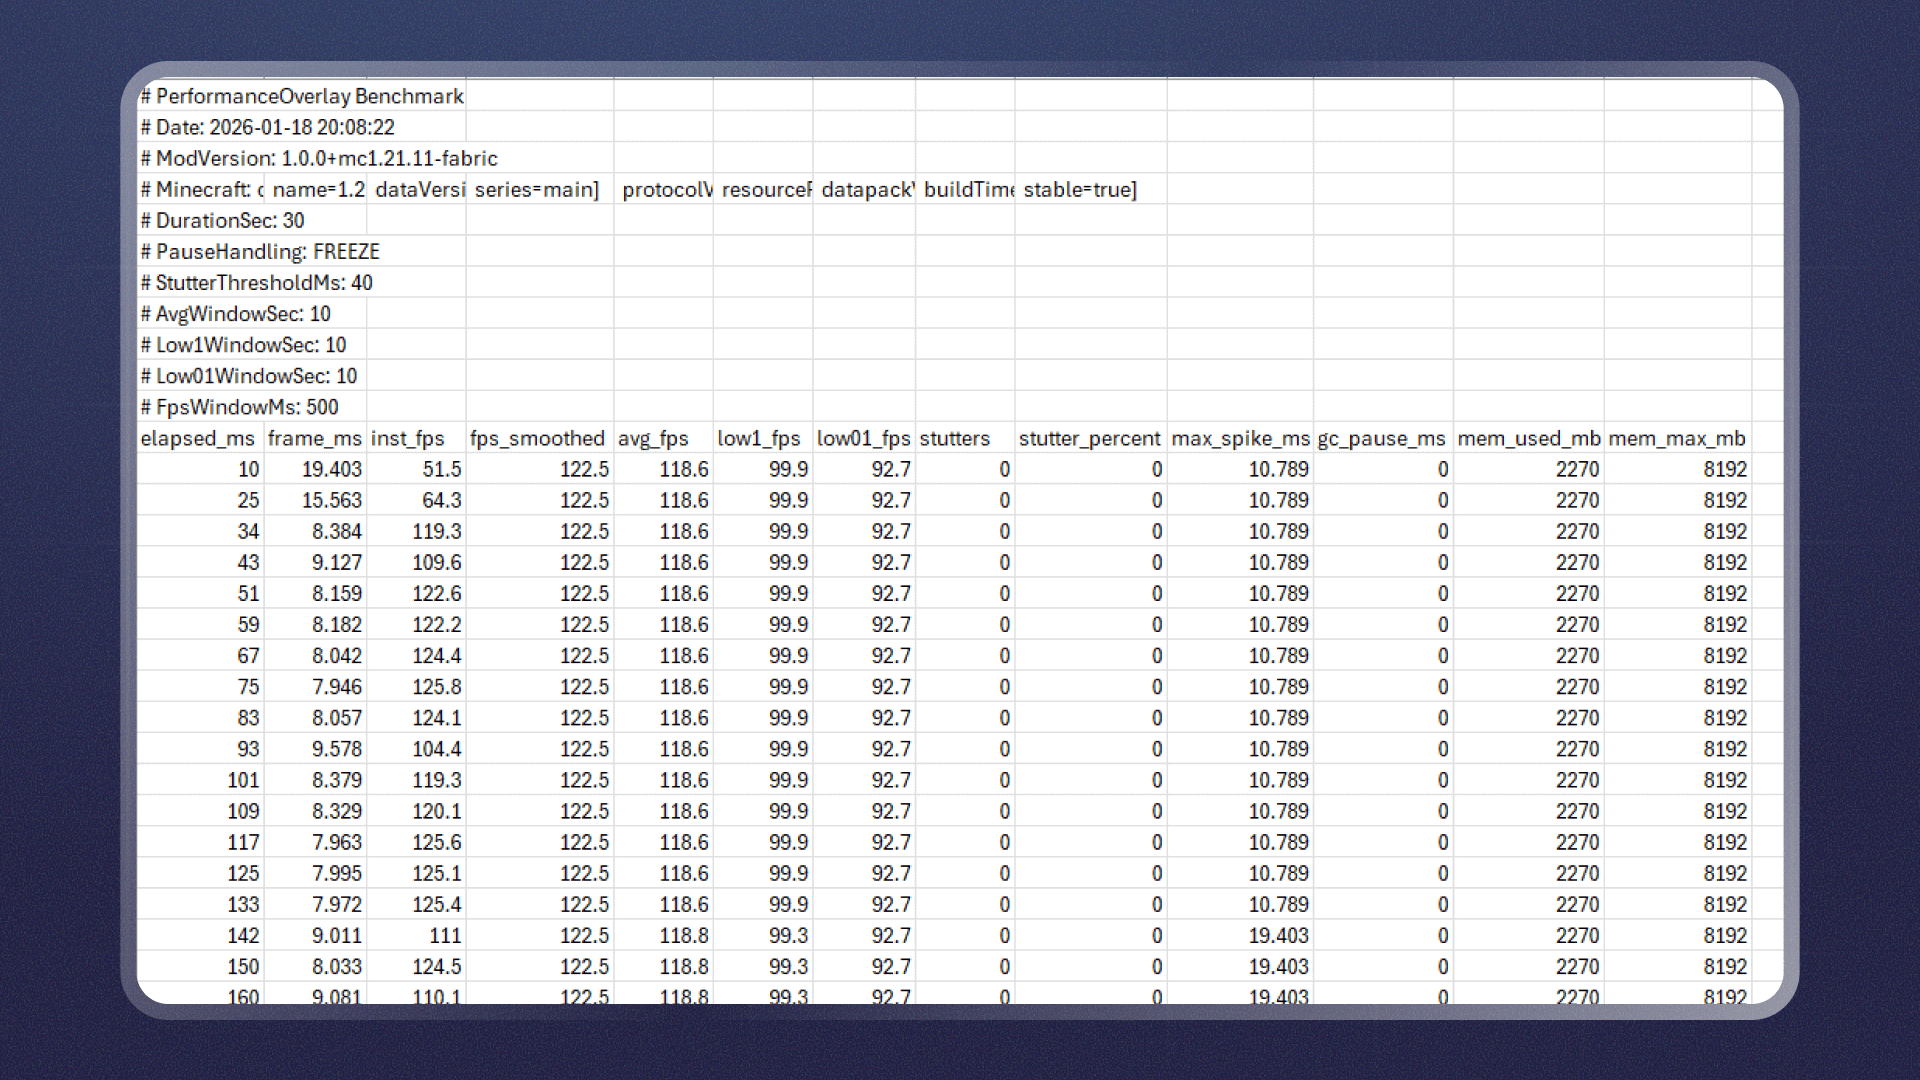Select the '# DurationSec: 30' cell
Image resolution: width=1920 pixels, height=1080 pixels.
tap(223, 220)
